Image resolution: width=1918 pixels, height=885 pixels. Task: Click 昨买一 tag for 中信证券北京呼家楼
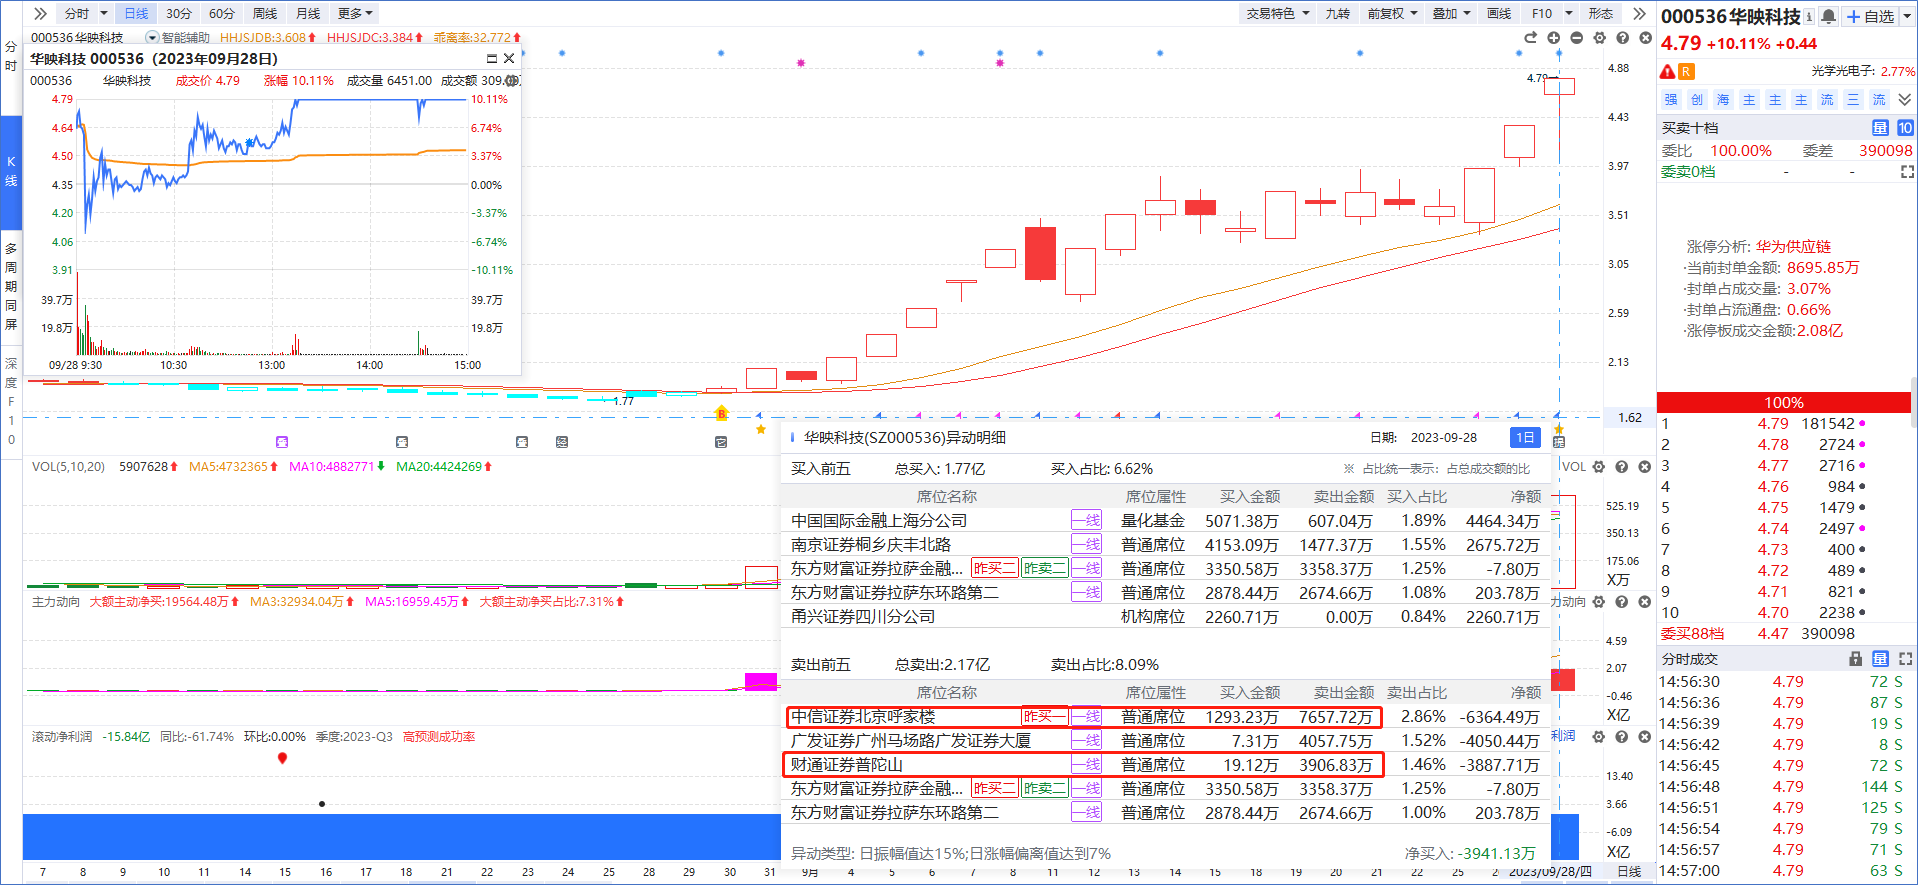[x=1044, y=716]
